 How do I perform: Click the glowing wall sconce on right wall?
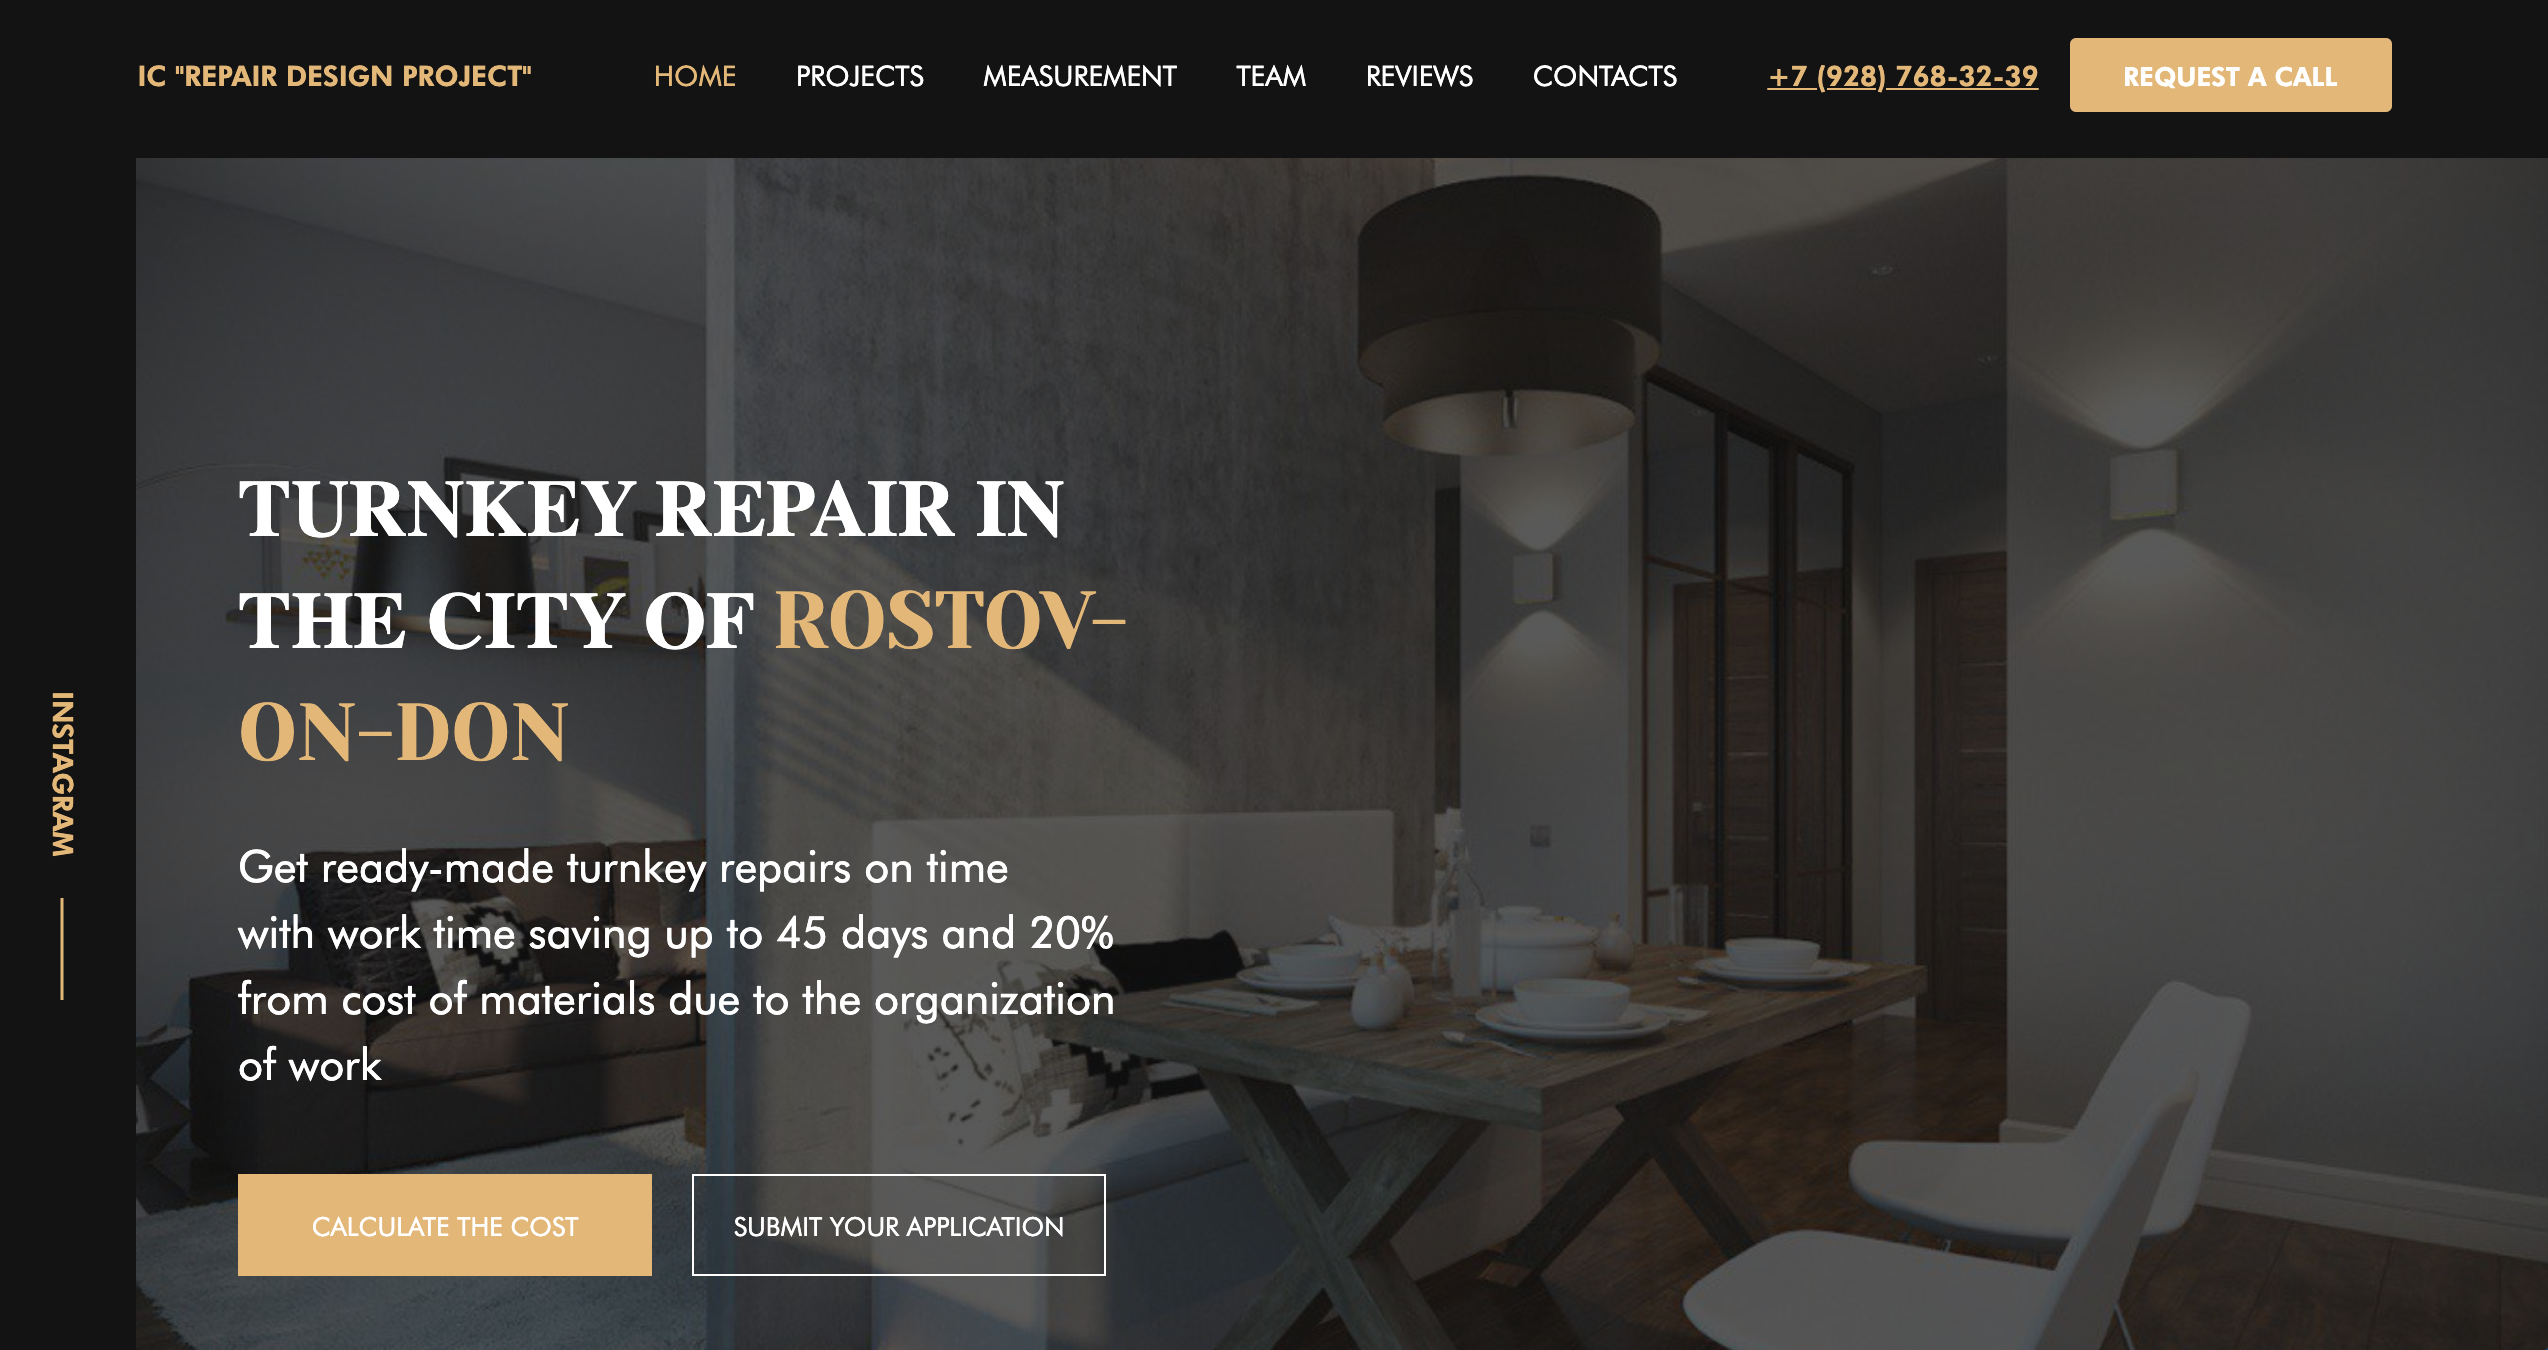pos(2143,485)
